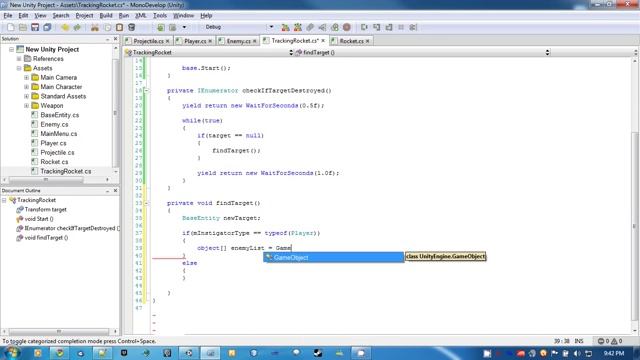This screenshot has height=360, width=640.
Task: Fold the checkIfTargetDestroyed method in gutter
Action: tap(147, 91)
